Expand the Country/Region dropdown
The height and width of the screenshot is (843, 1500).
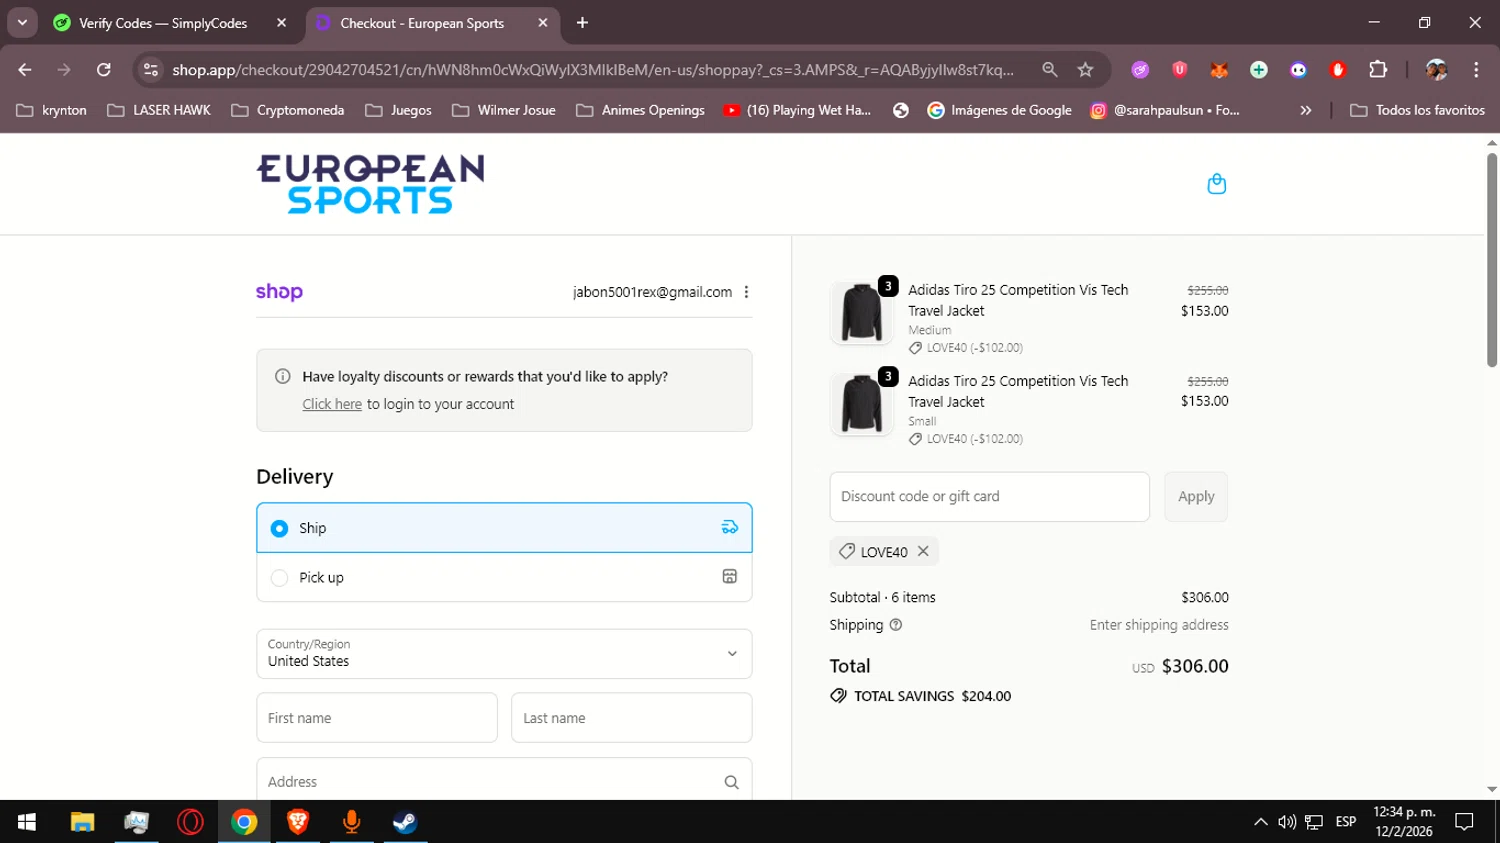[x=504, y=653]
